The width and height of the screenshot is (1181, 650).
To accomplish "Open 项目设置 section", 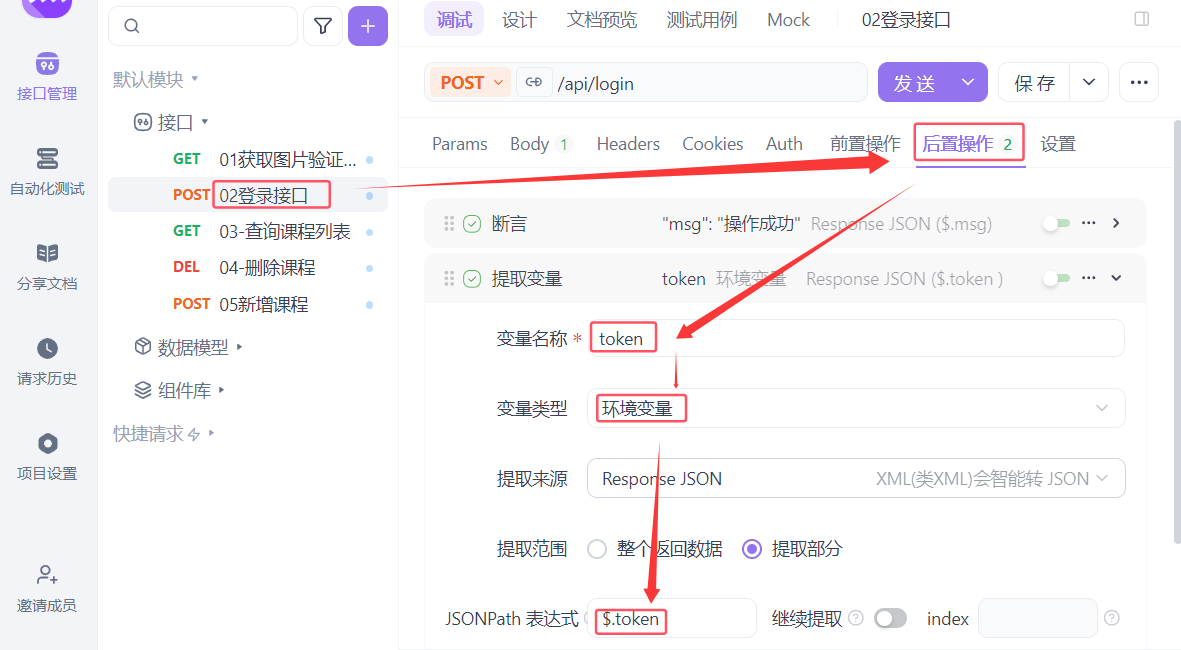I will (47, 456).
